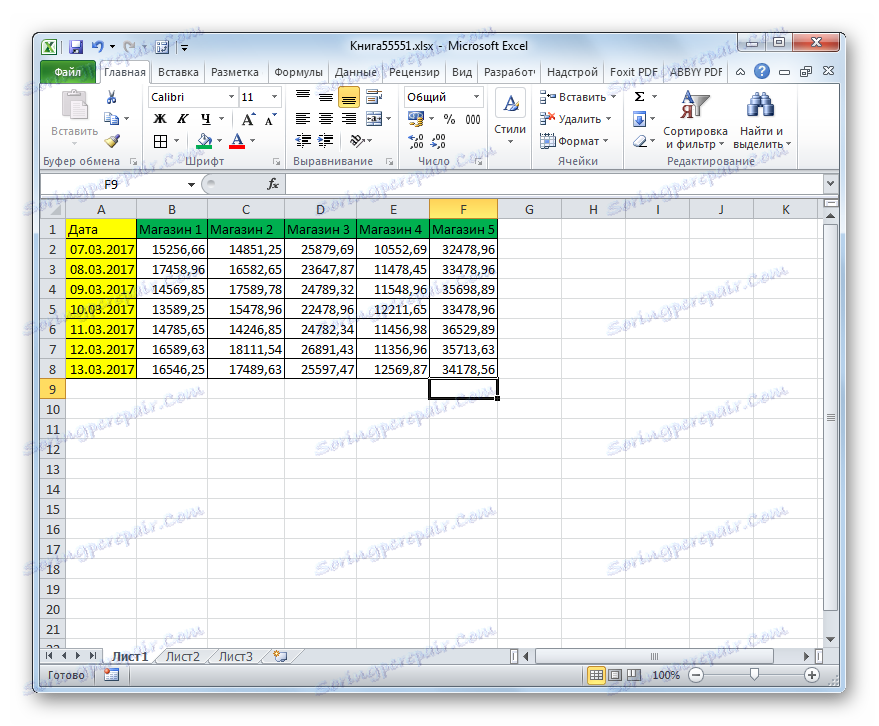Image resolution: width=879 pixels, height=726 pixels.
Task: Apply underline using the Ч icon
Action: pyautogui.click(x=206, y=119)
